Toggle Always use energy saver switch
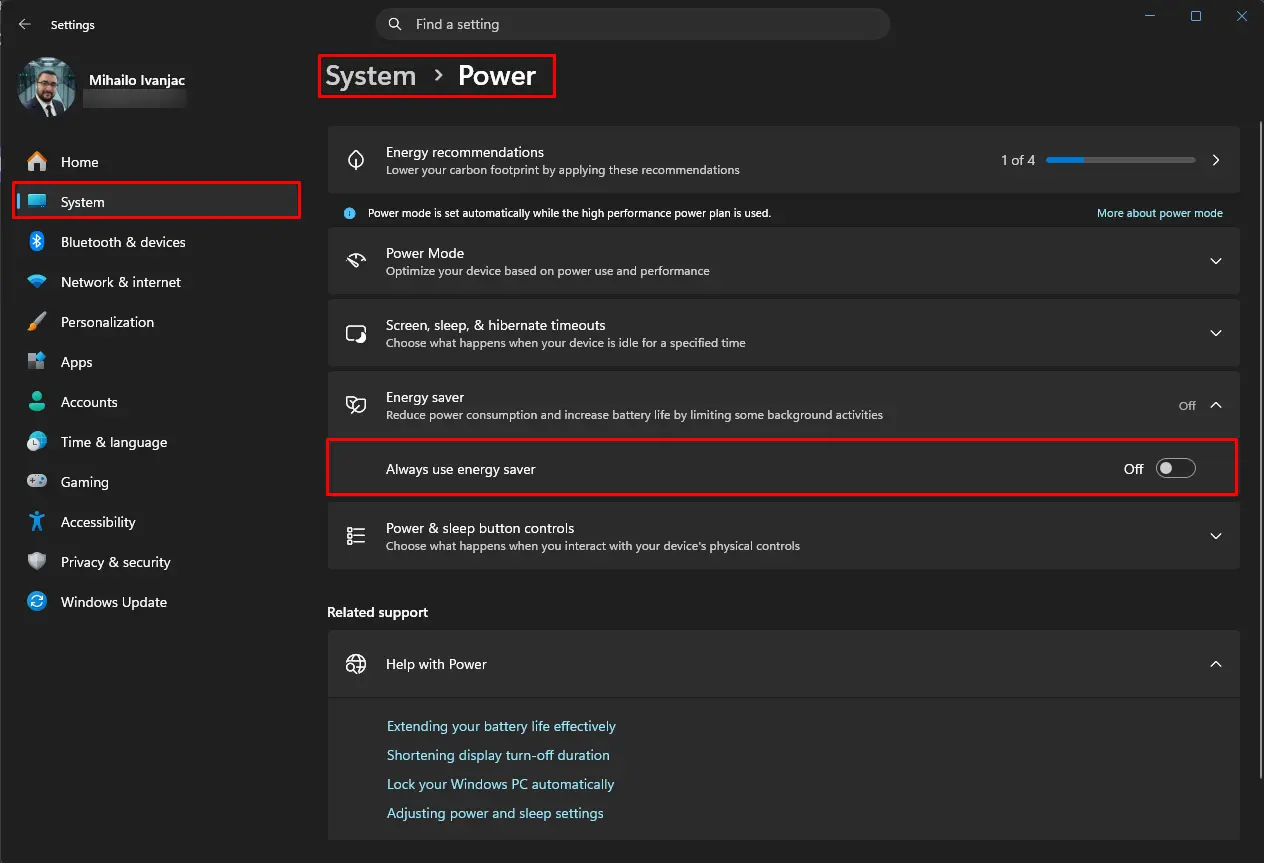 1176,469
